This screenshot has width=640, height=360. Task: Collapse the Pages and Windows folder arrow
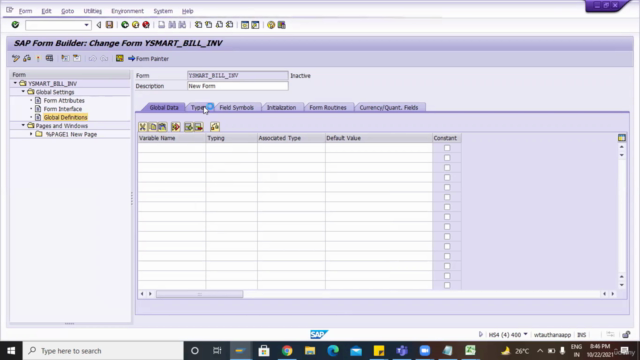23,126
